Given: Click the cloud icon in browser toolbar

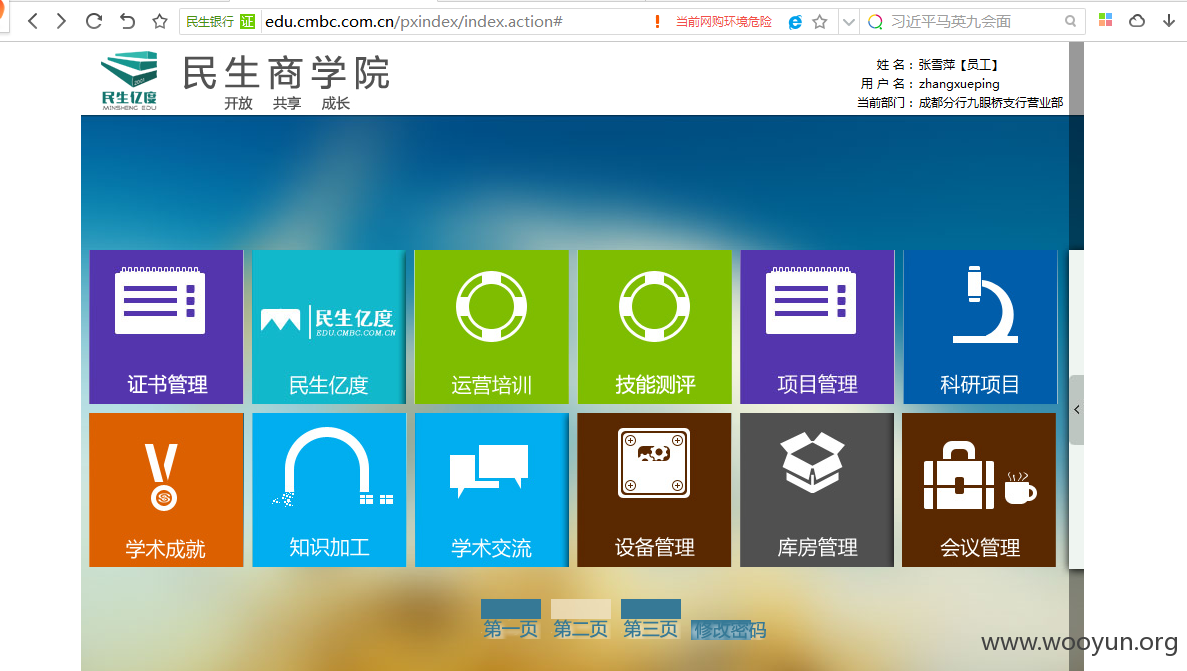Looking at the screenshot, I should 1137,21.
